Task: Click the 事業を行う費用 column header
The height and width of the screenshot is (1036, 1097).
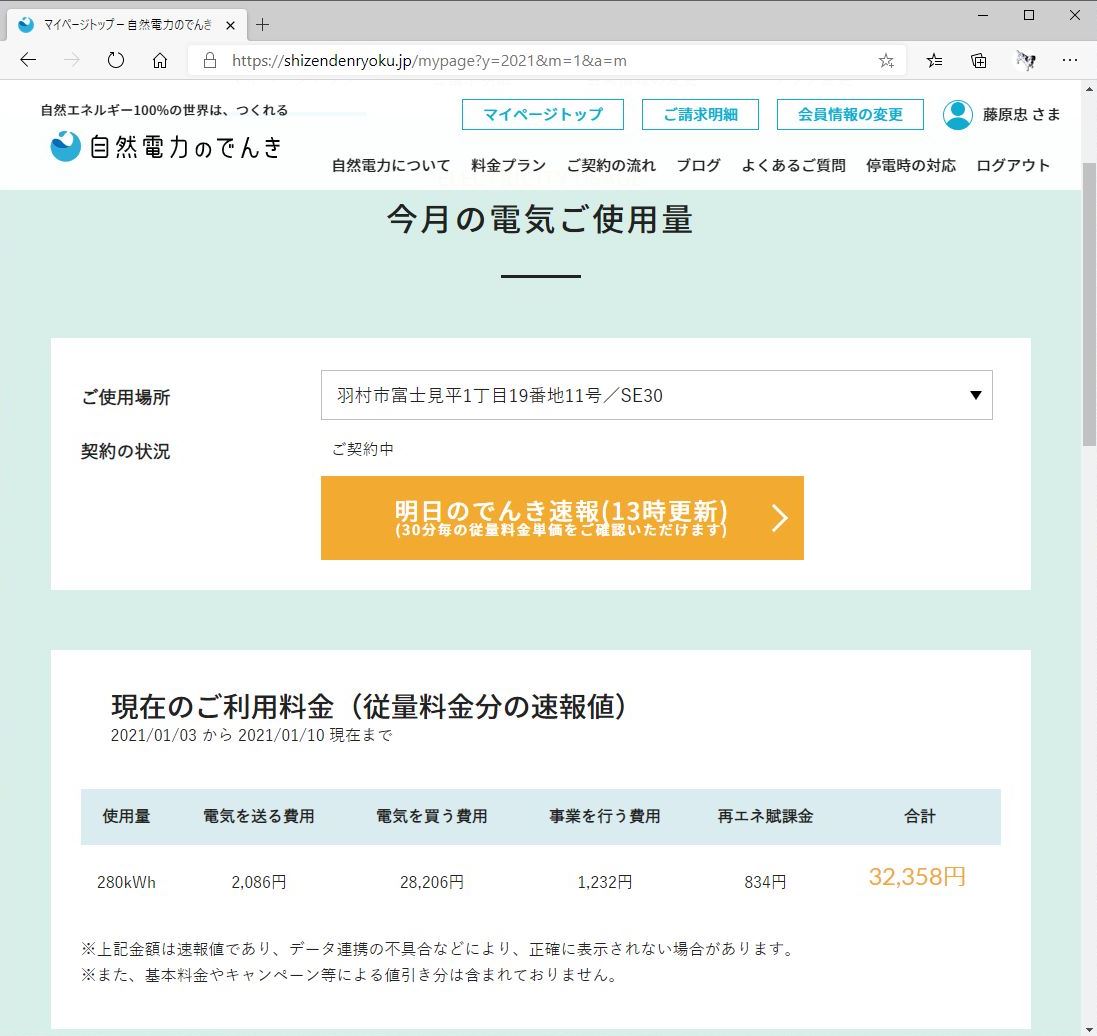Action: tap(604, 816)
